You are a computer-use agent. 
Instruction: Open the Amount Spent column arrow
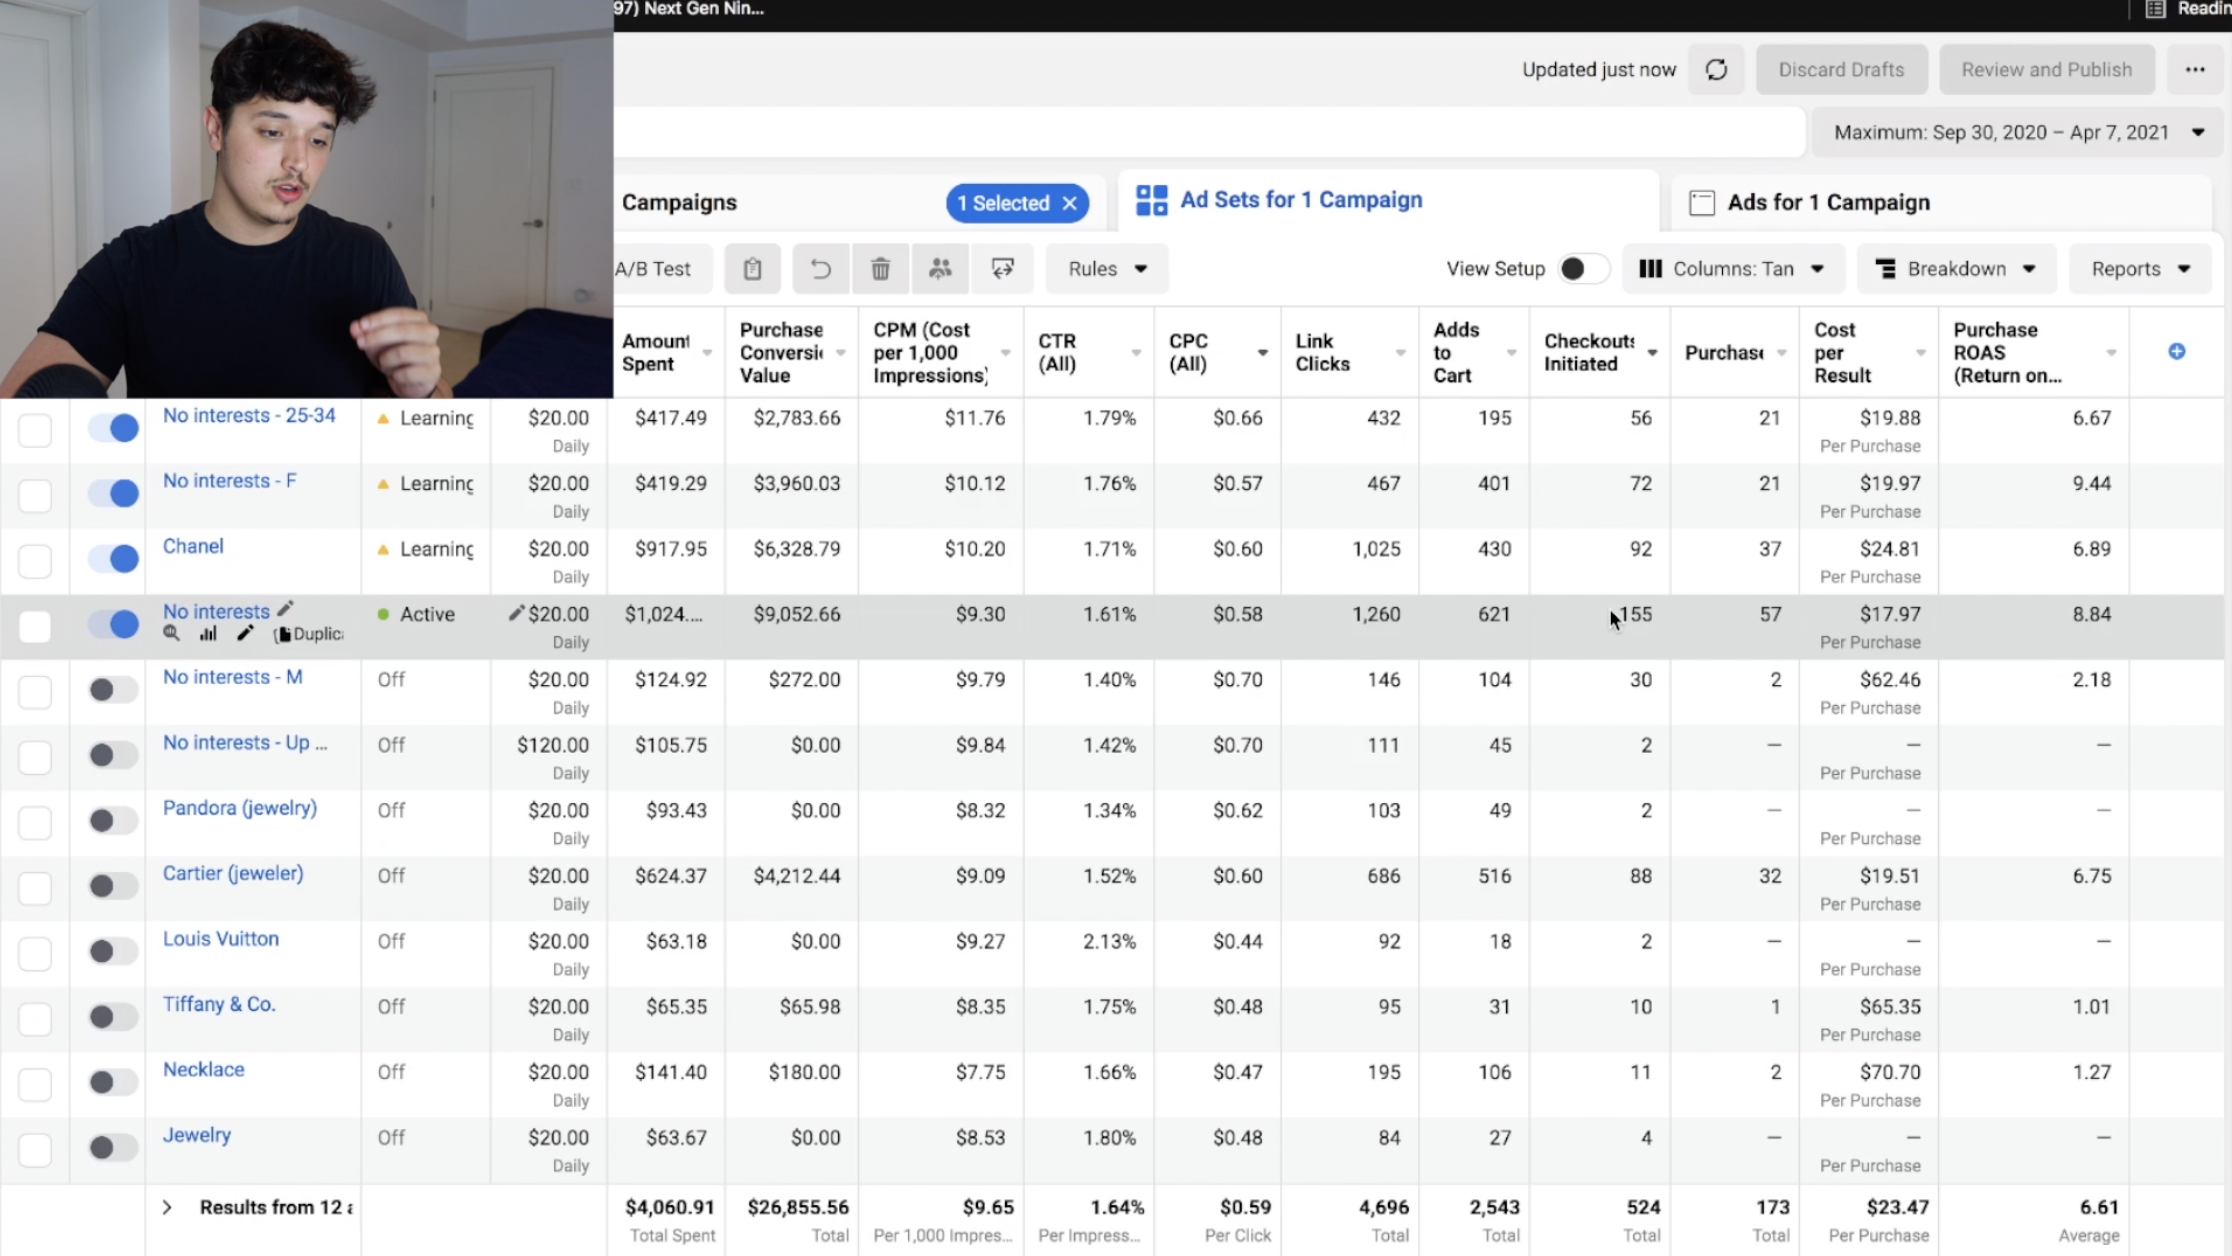[707, 353]
